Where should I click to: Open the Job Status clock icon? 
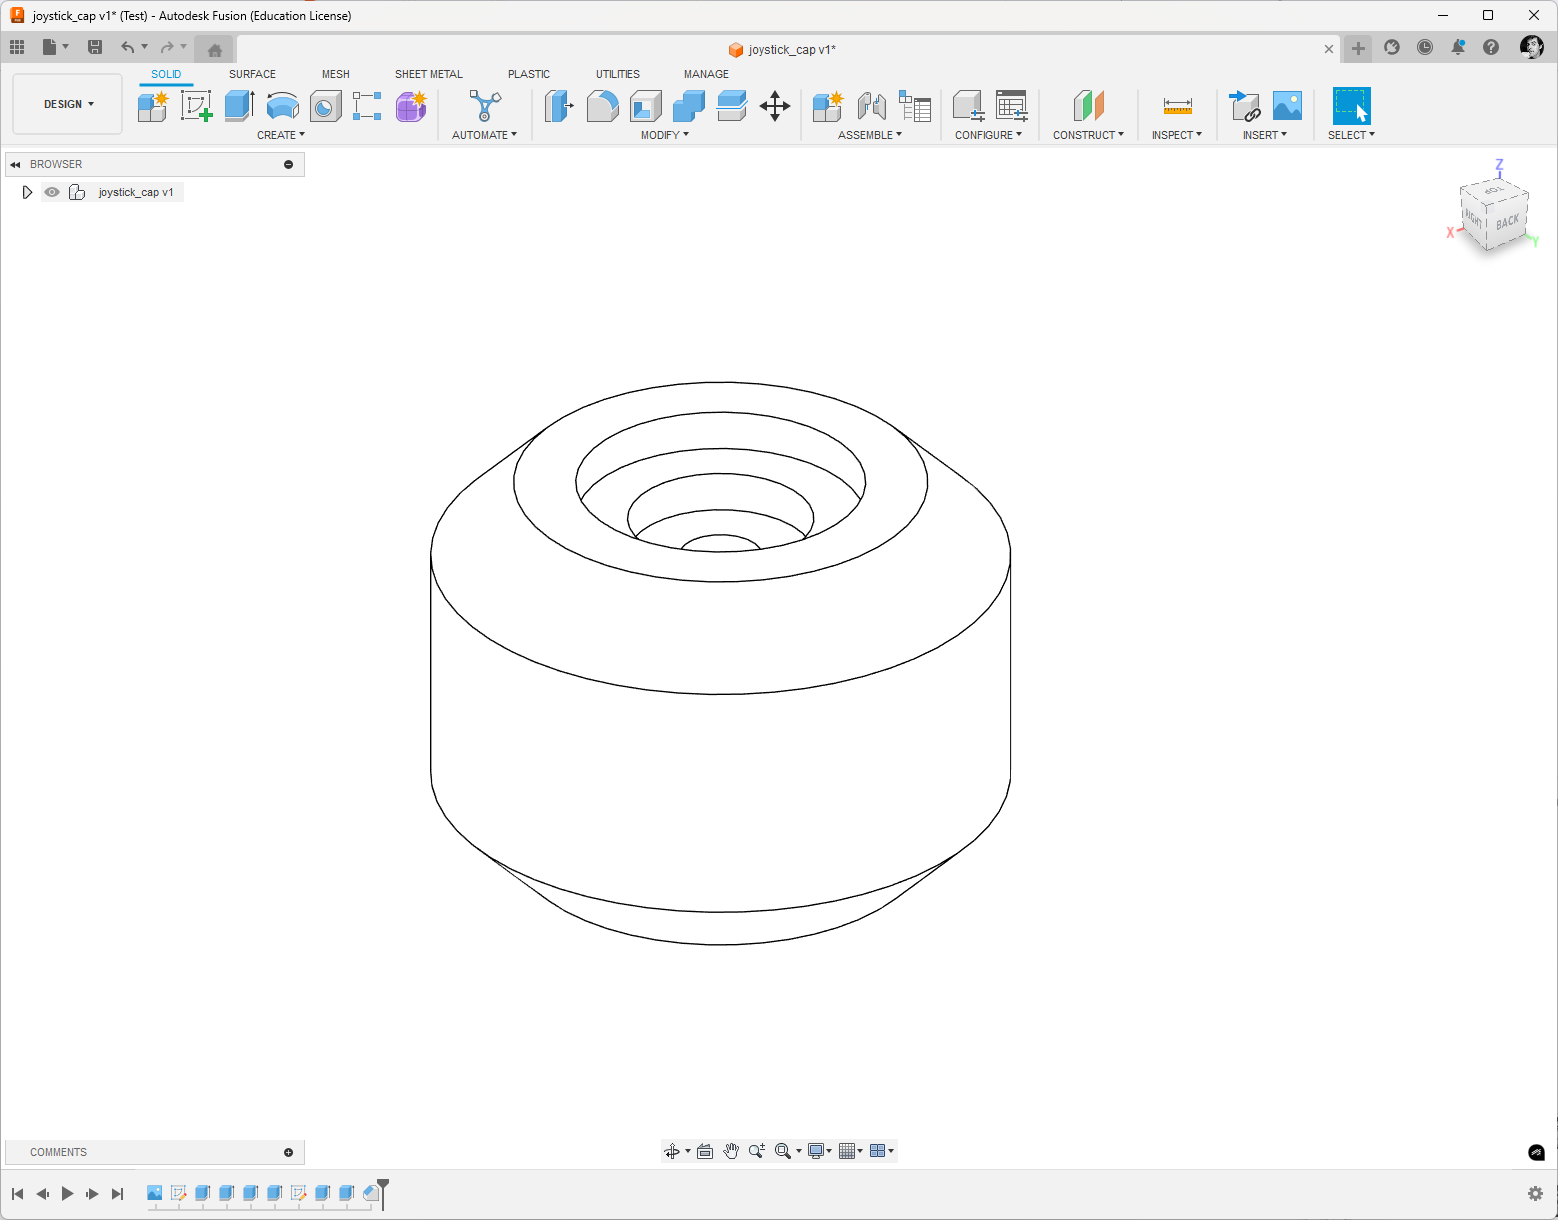tap(1425, 47)
